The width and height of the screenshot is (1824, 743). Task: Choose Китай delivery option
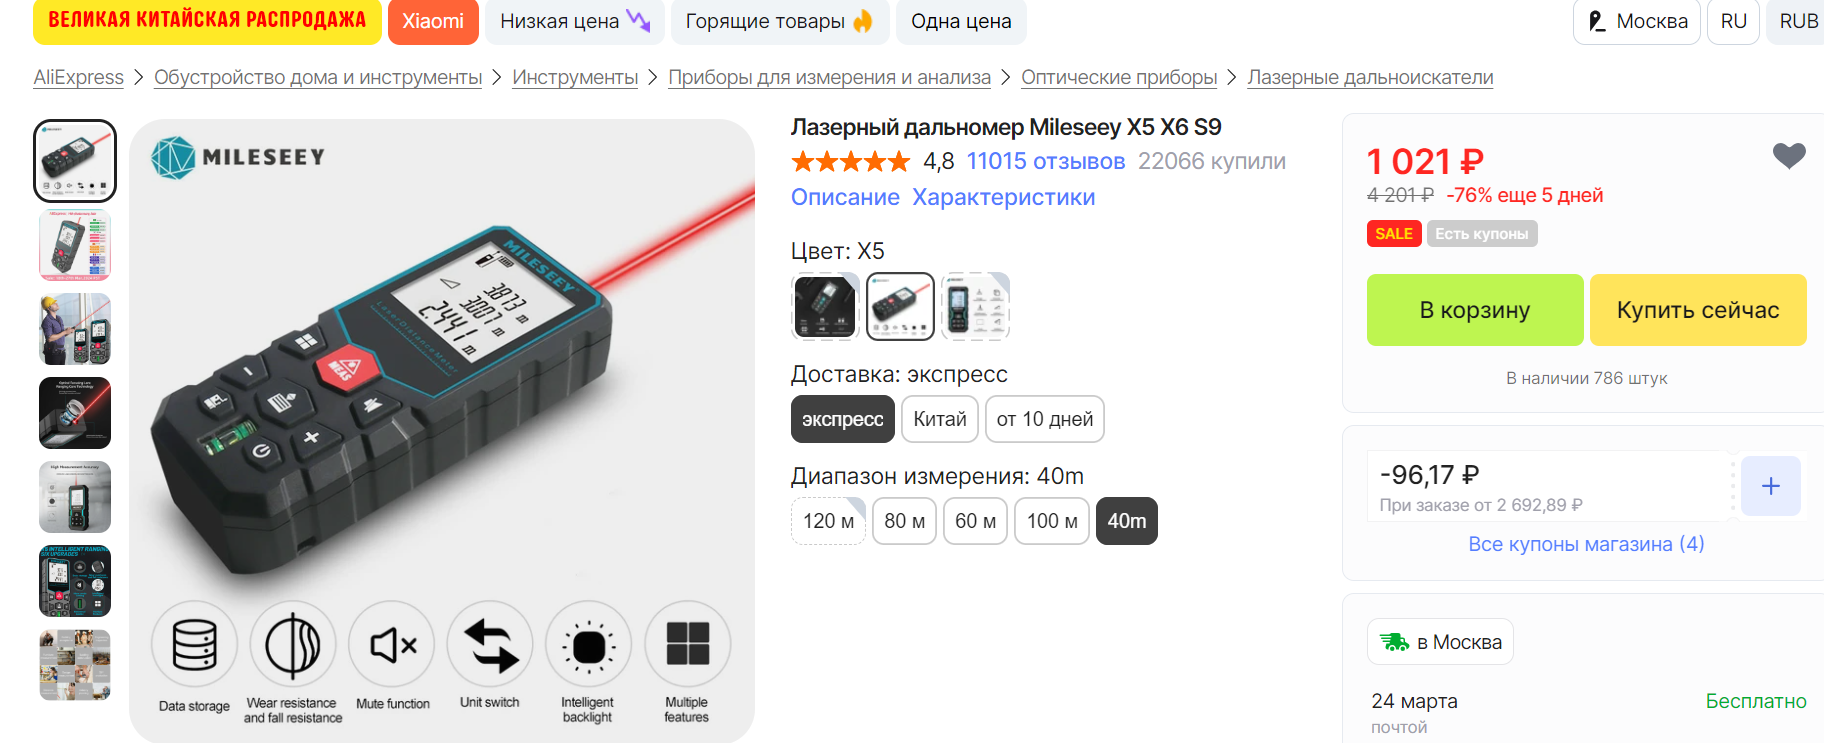[x=939, y=419]
